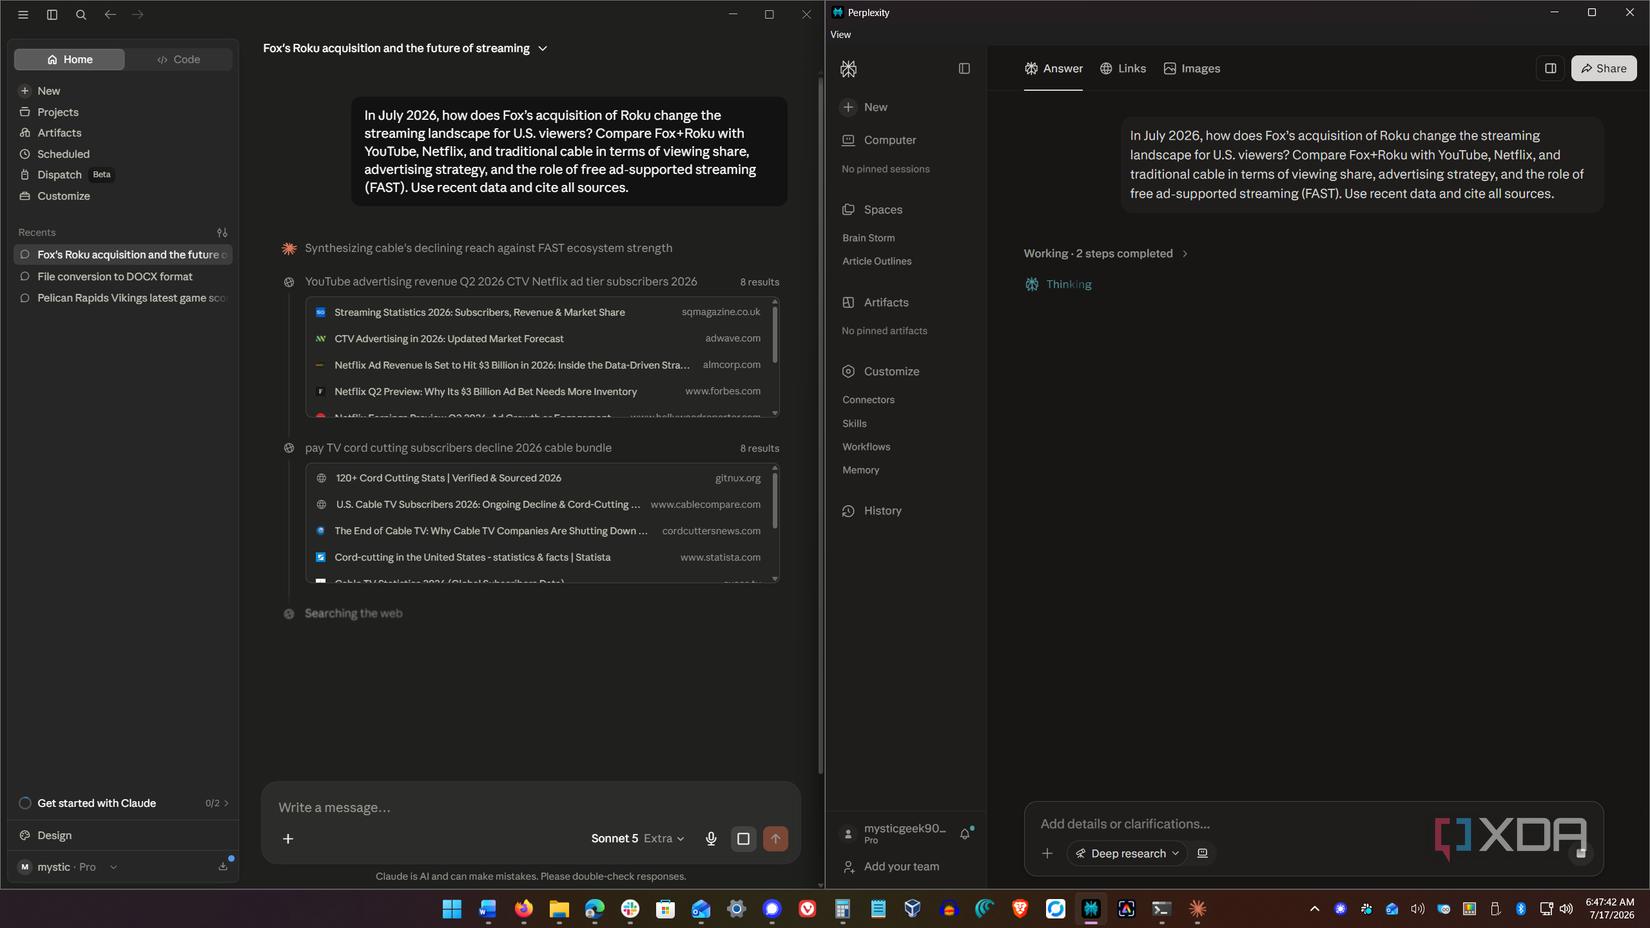Screen dimensions: 1650x928
Task: Open the Deep research mode dropdown
Action: coord(1127,854)
